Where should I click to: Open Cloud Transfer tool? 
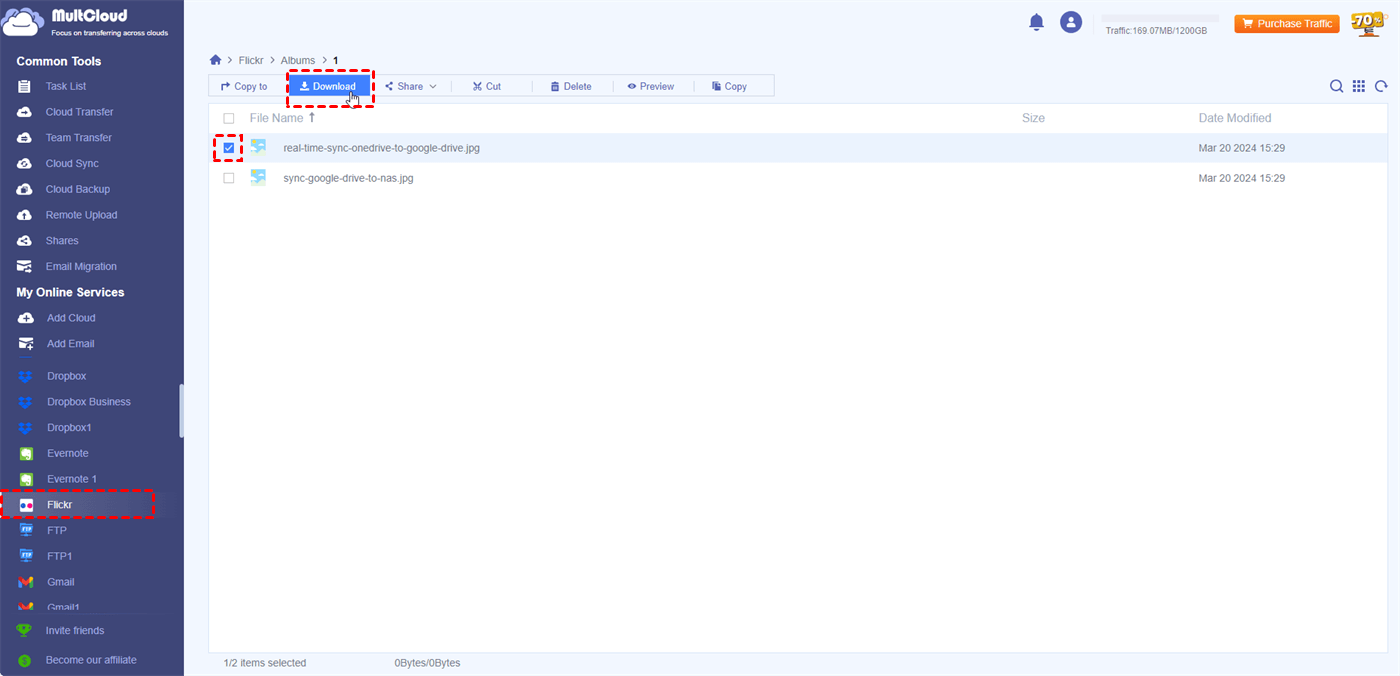79,112
